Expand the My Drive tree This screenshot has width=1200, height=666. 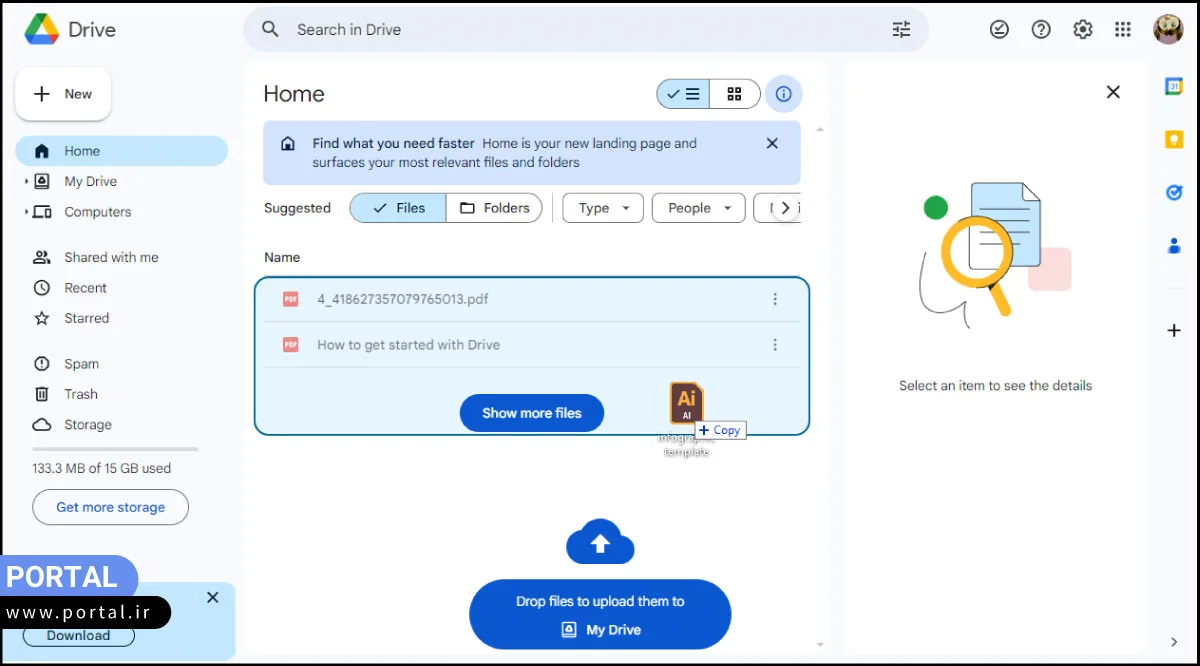(x=26, y=182)
